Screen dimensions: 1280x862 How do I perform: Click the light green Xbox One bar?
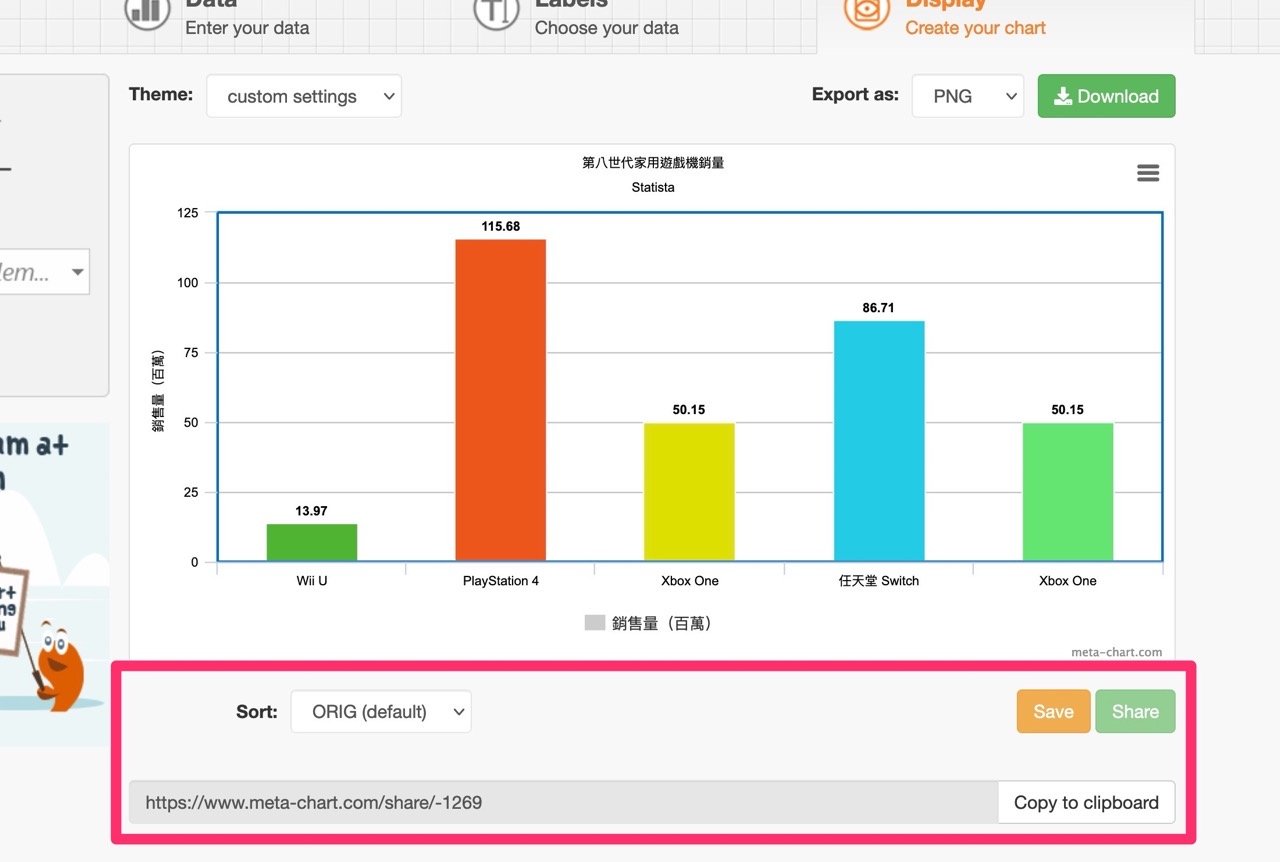1068,492
